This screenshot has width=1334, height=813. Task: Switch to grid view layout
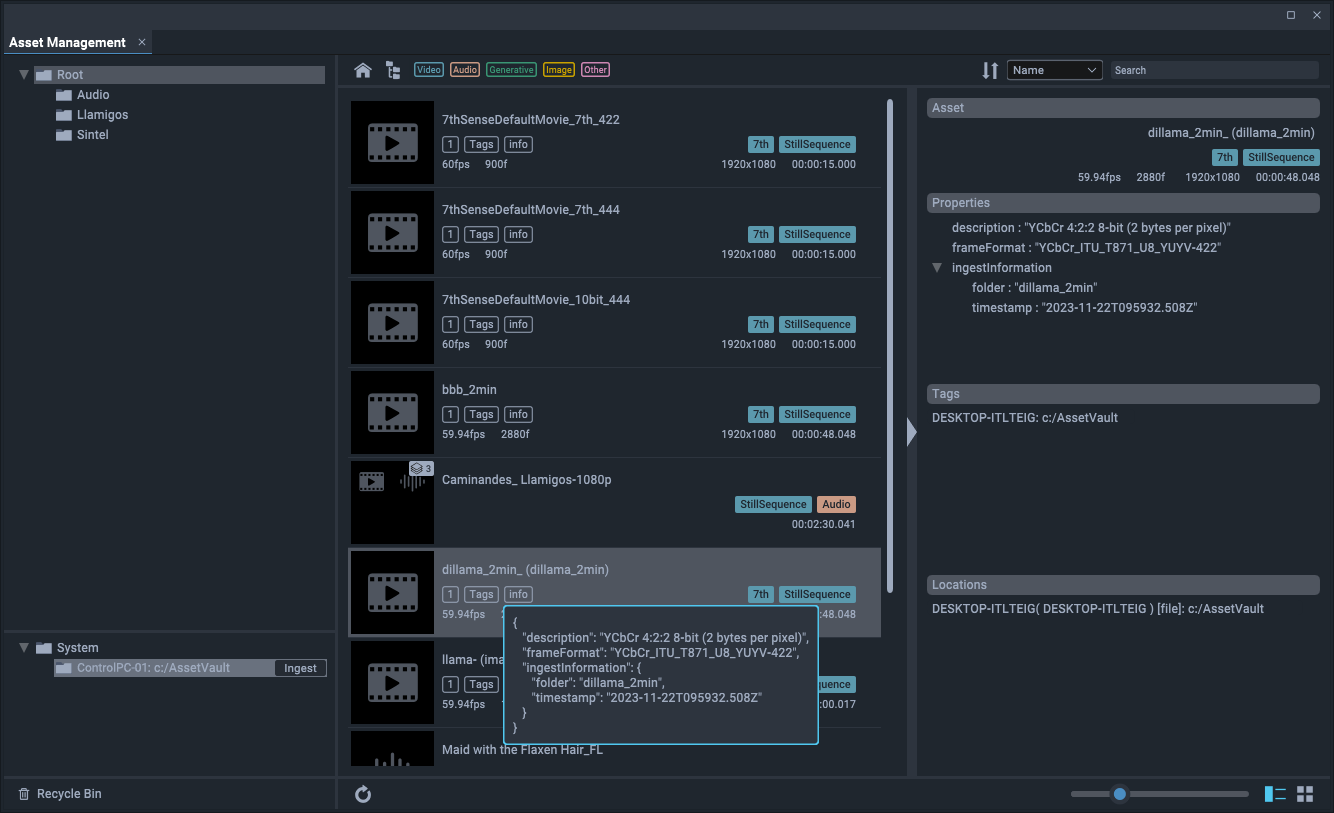pyautogui.click(x=1305, y=794)
